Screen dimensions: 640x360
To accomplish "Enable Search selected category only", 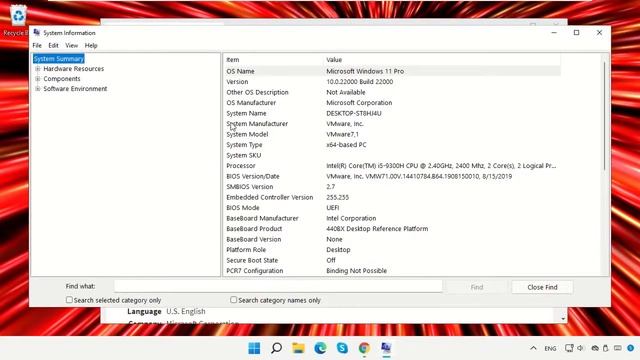I will (69, 300).
